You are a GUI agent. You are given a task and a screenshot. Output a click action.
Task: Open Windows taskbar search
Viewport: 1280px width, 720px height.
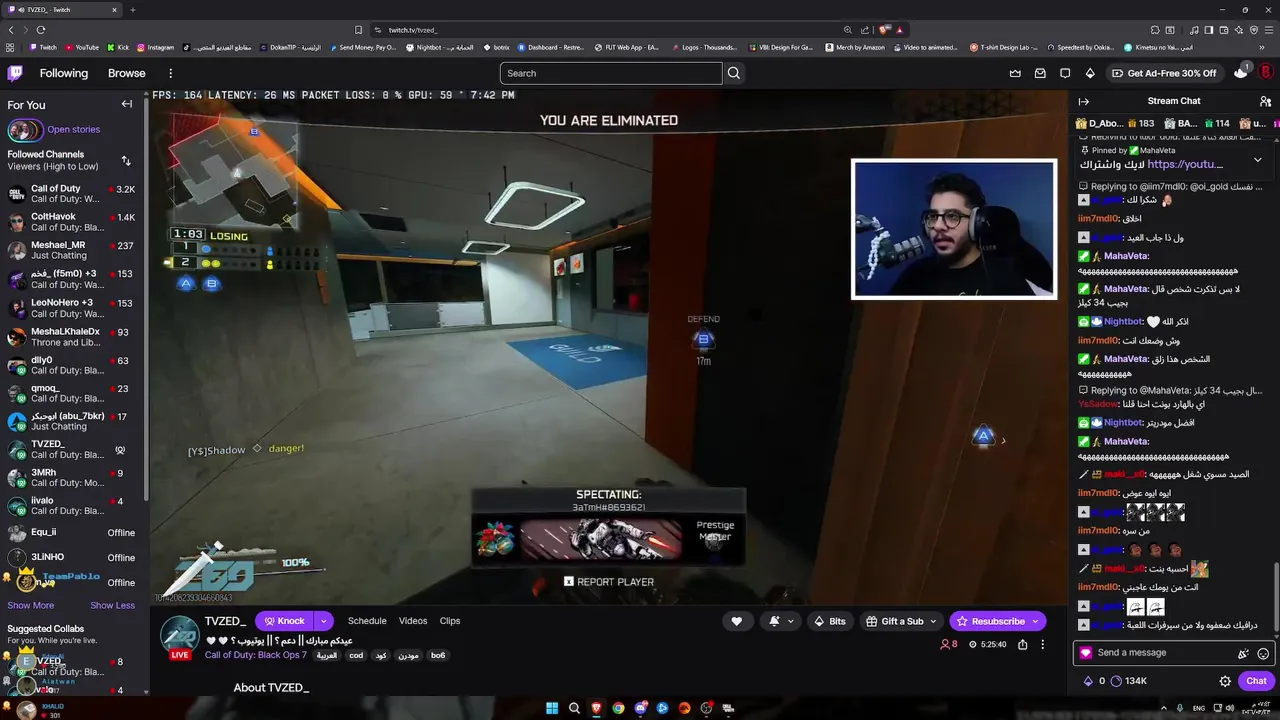(574, 708)
